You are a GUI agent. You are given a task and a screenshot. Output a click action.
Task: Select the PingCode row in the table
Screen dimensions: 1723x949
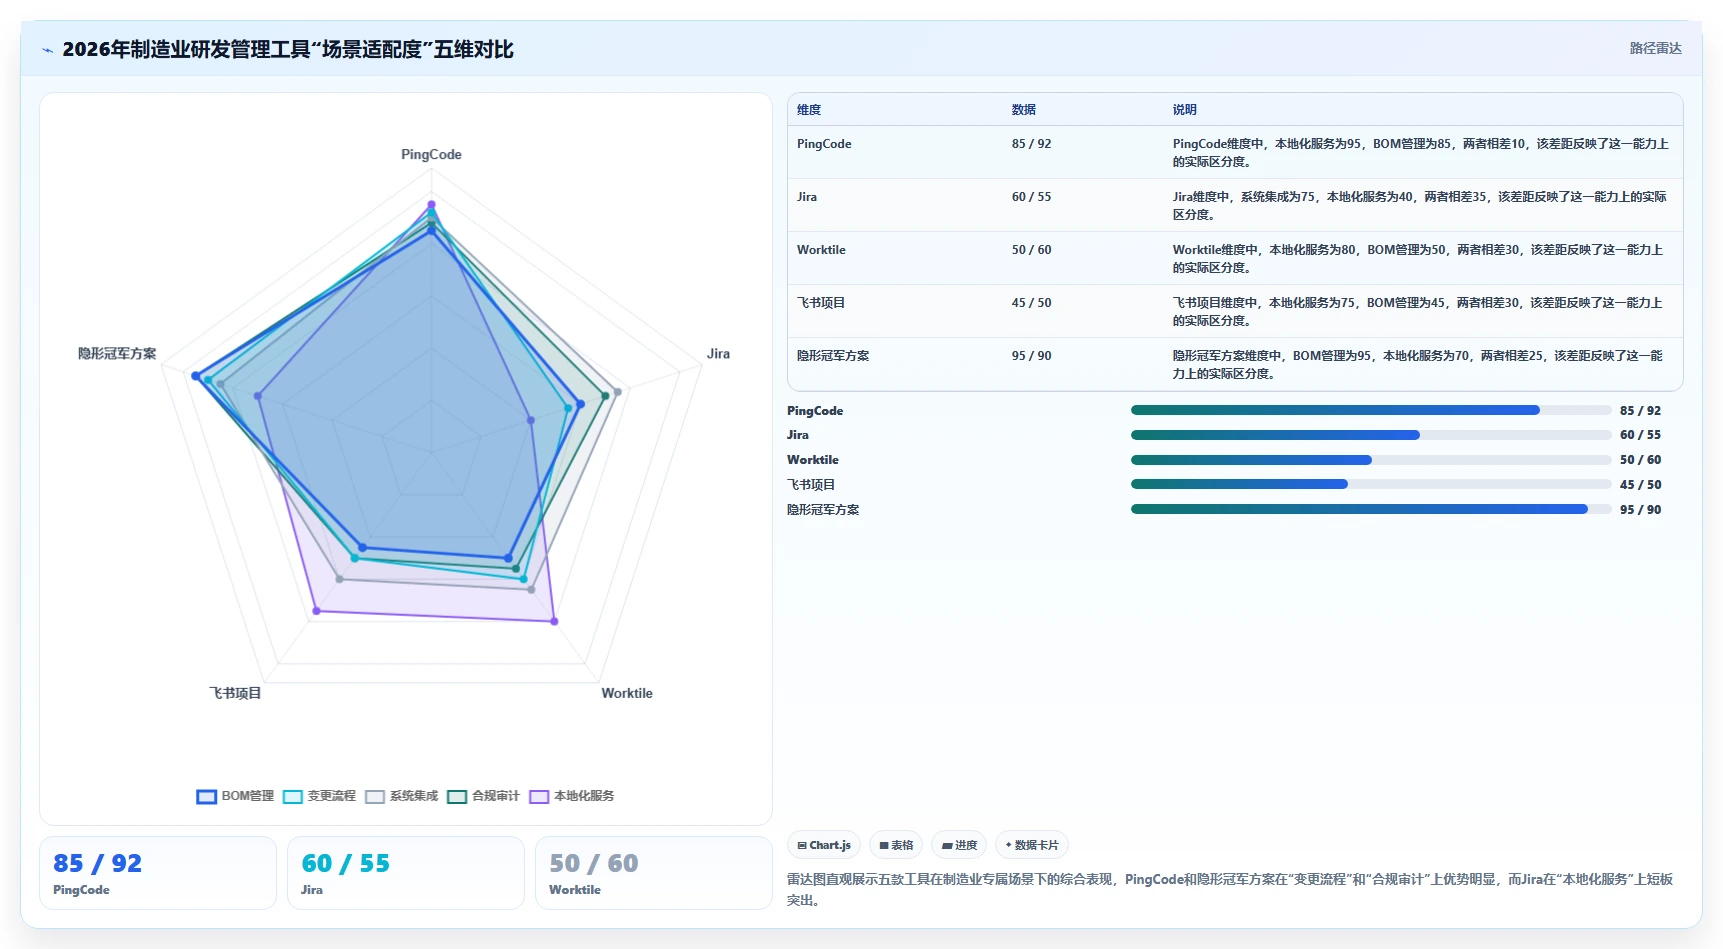pos(1235,152)
